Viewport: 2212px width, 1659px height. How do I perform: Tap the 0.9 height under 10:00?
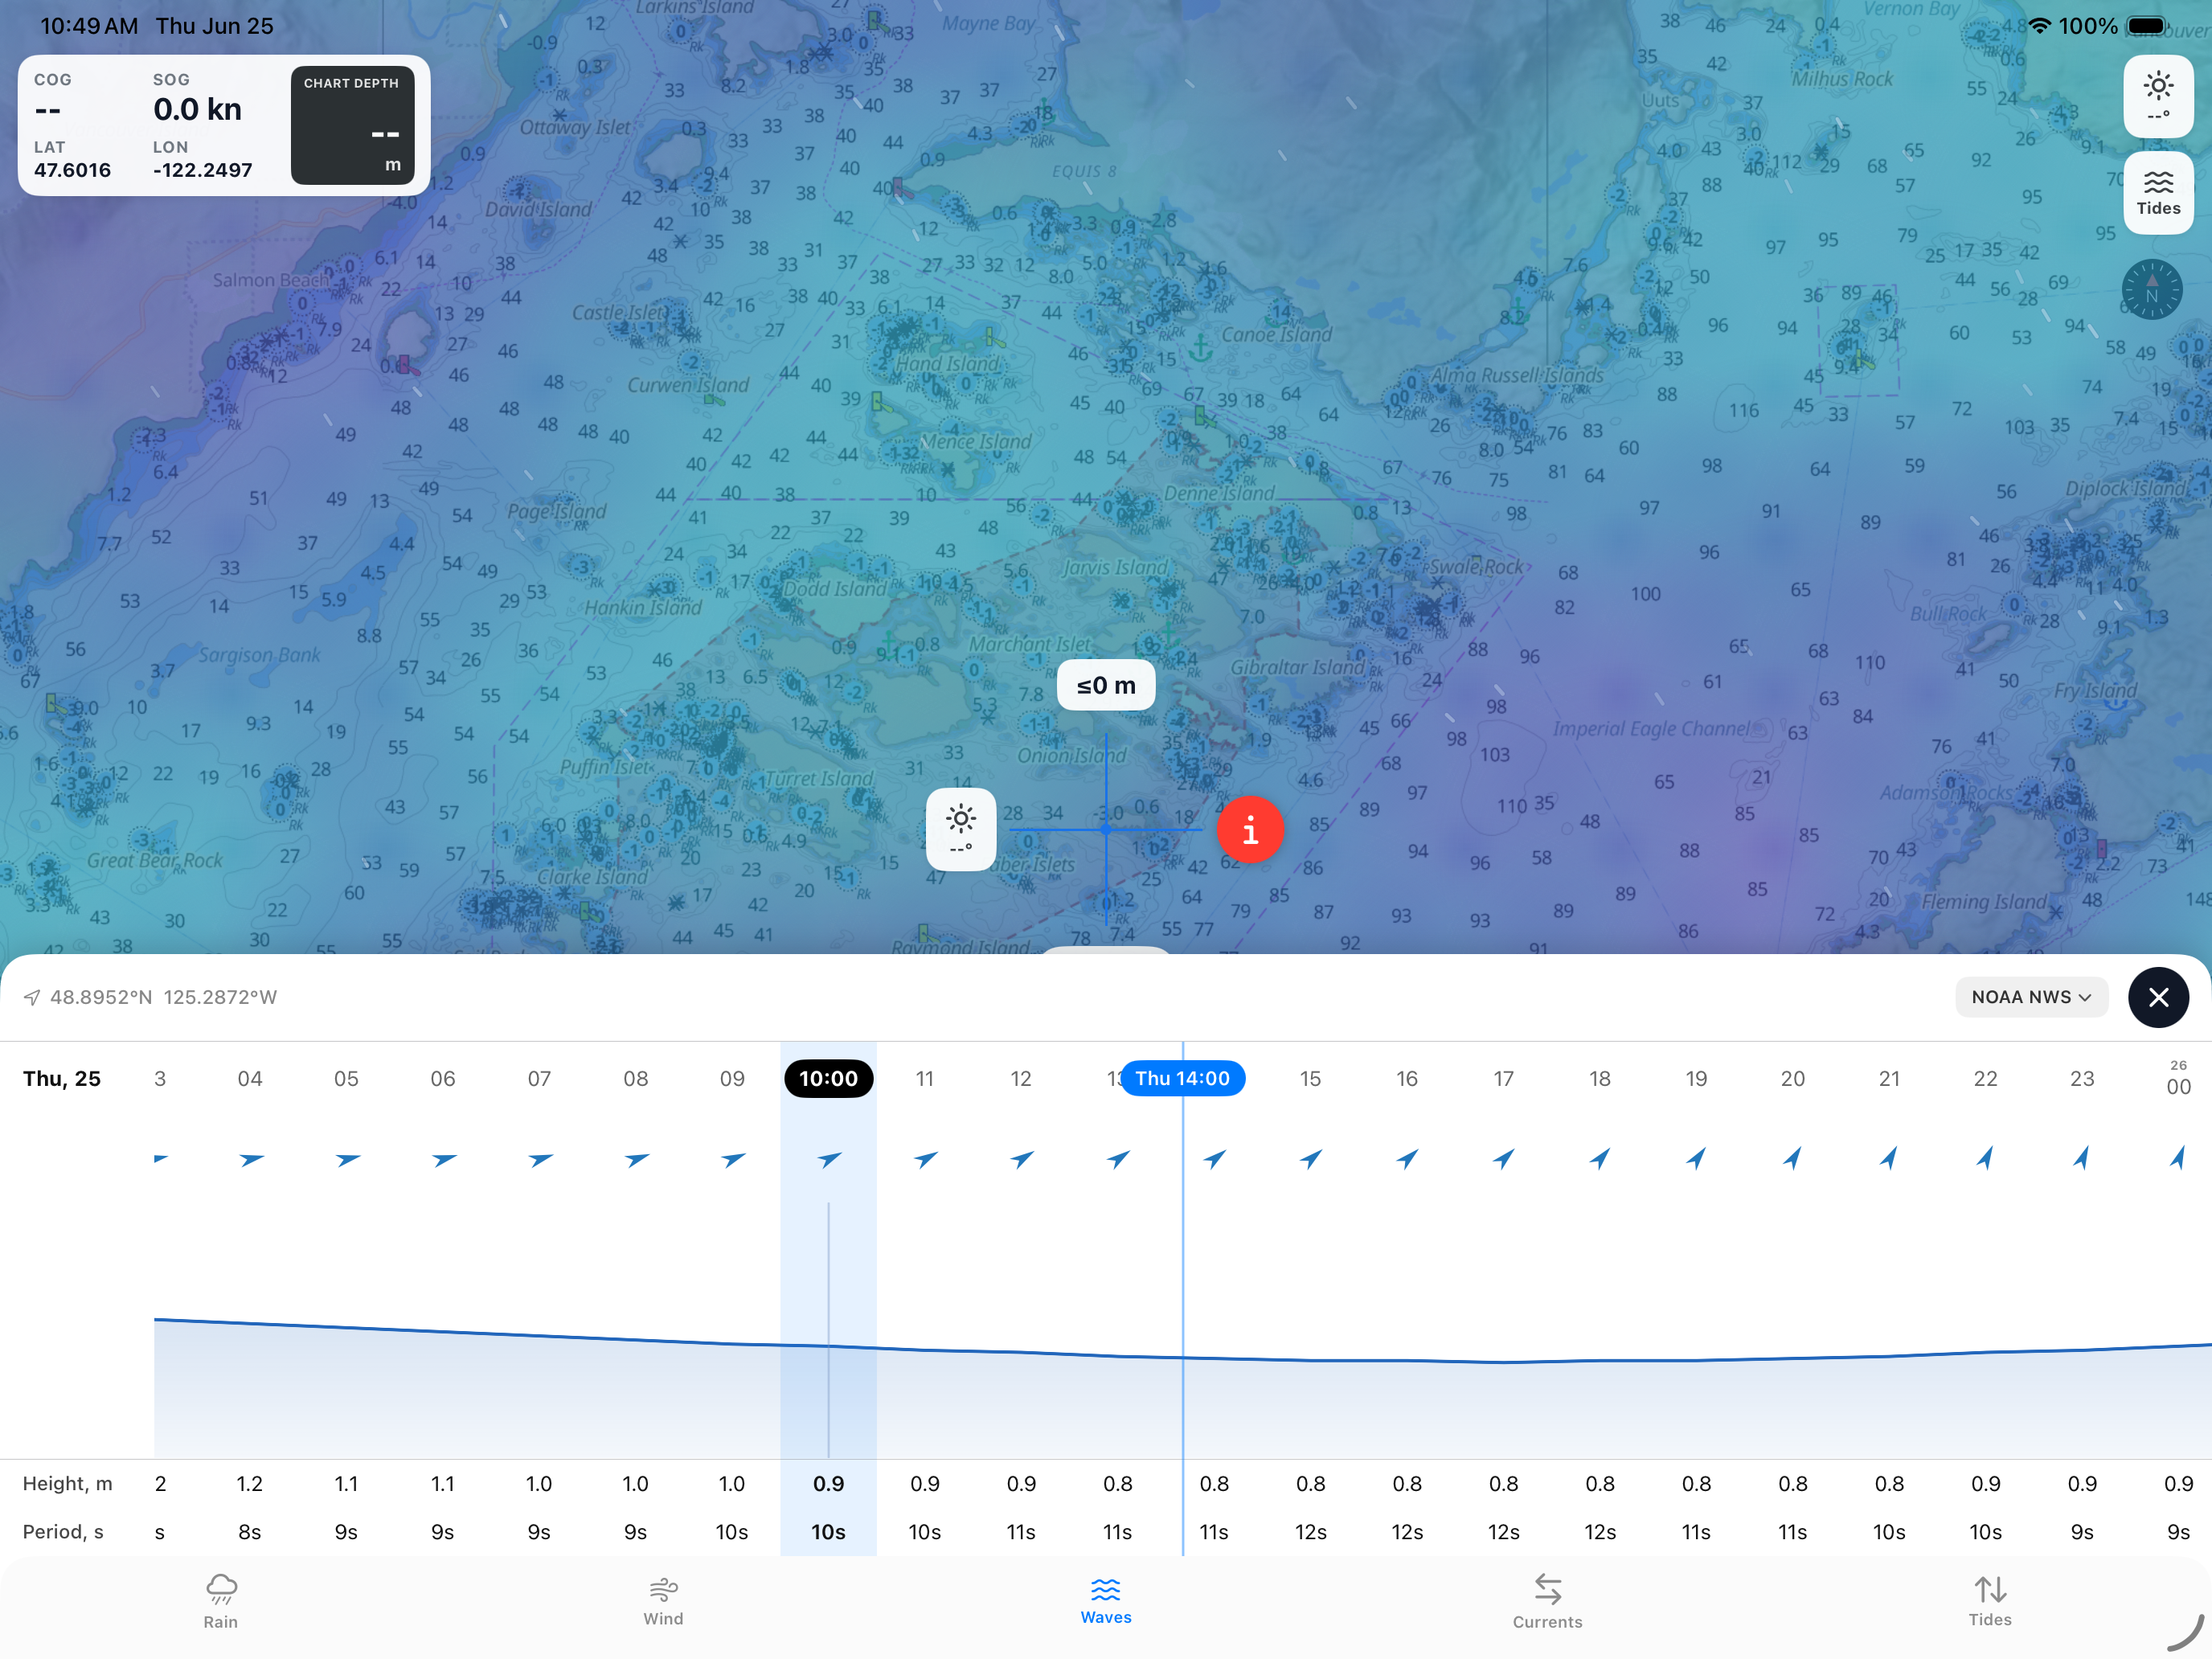828,1484
